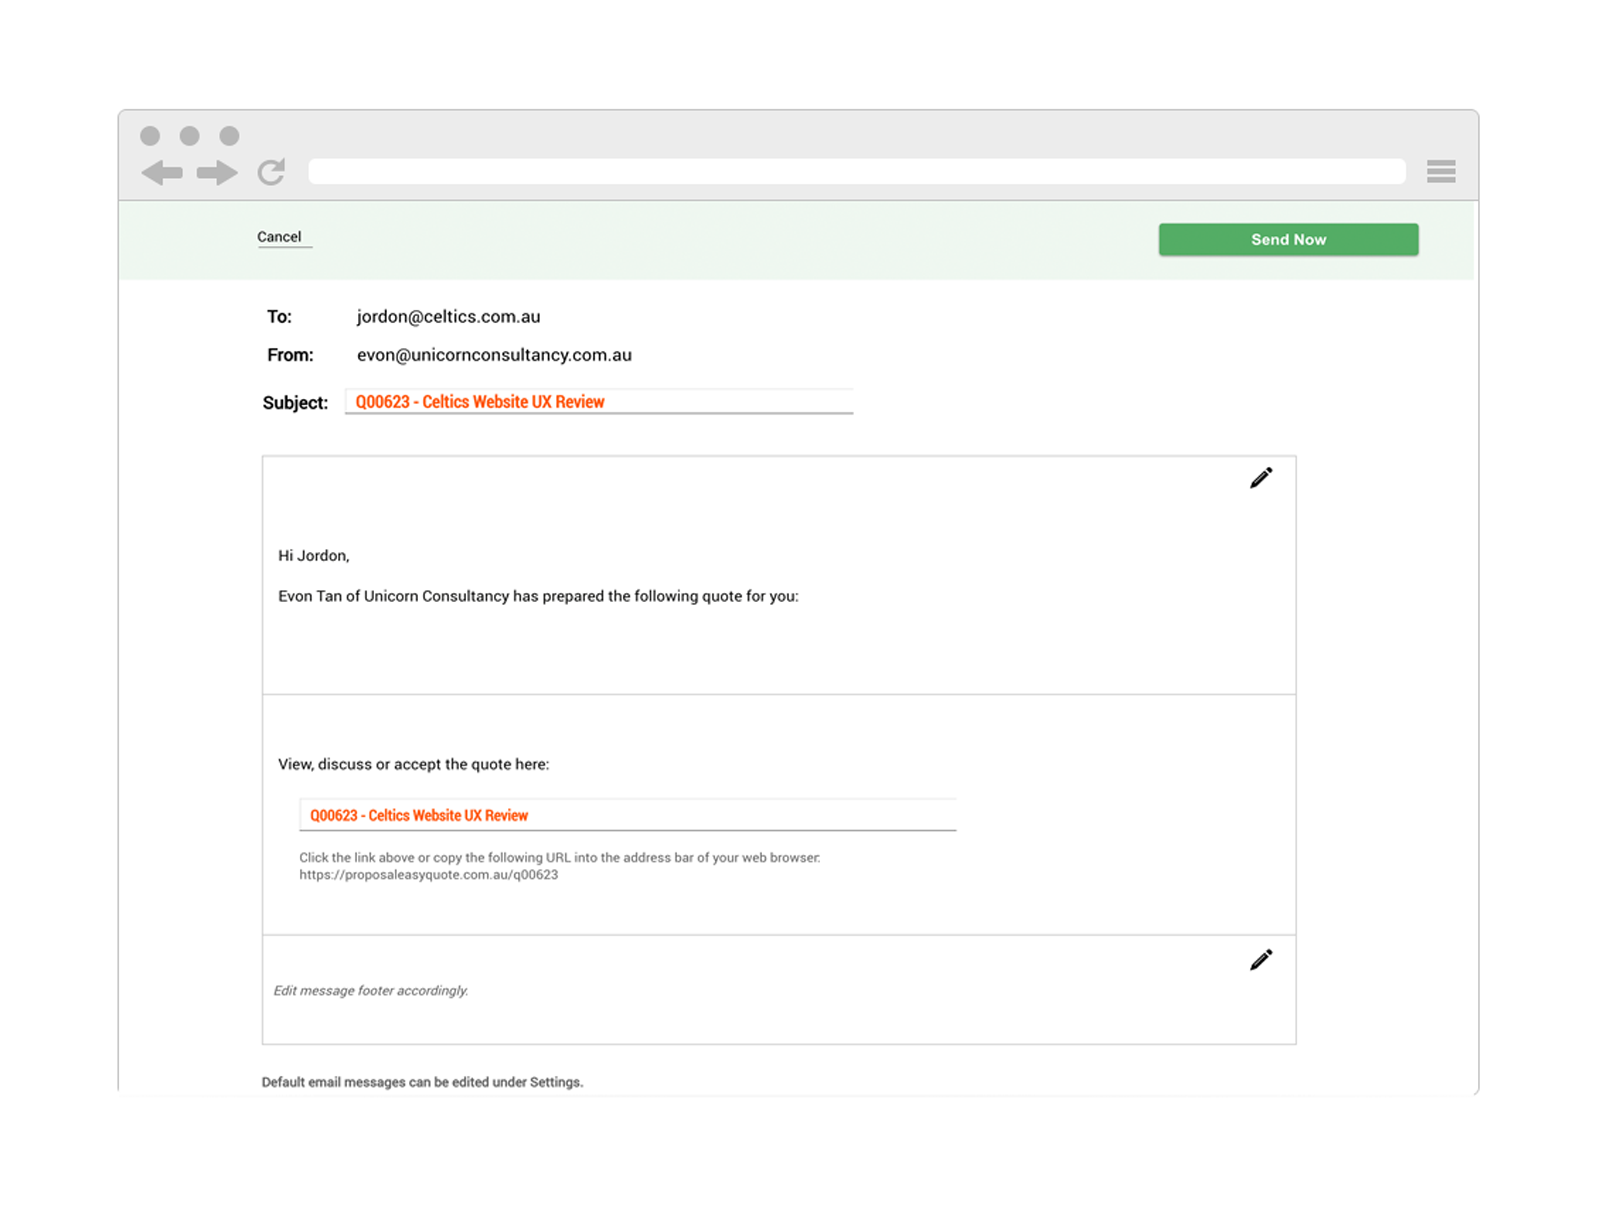Viewport: 1600px width, 1205px height.
Task: Click recipient jordon@celtics.com.au
Action: click(448, 316)
